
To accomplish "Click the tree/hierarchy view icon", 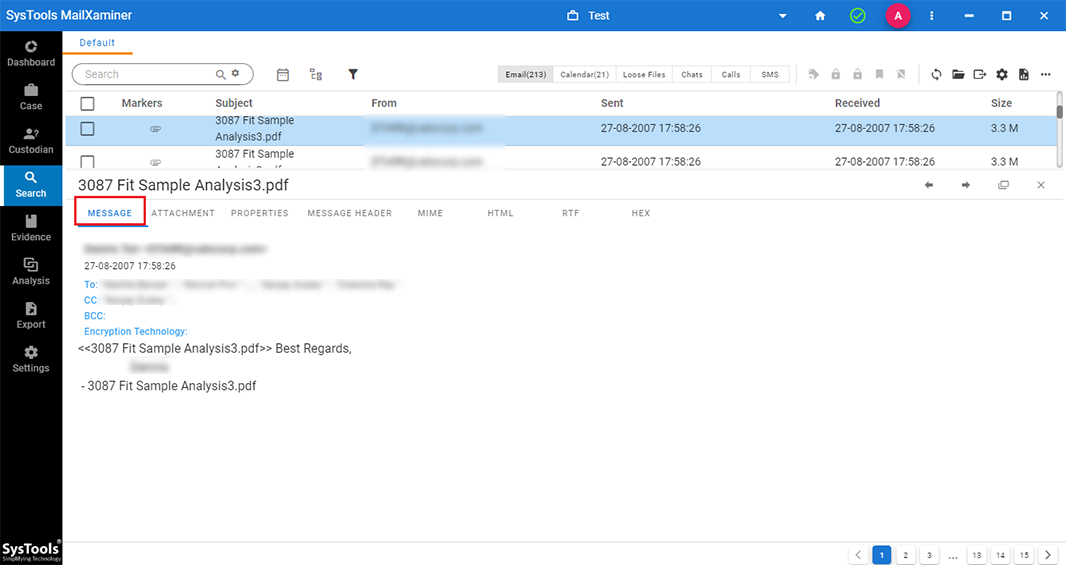I will click(x=316, y=75).
